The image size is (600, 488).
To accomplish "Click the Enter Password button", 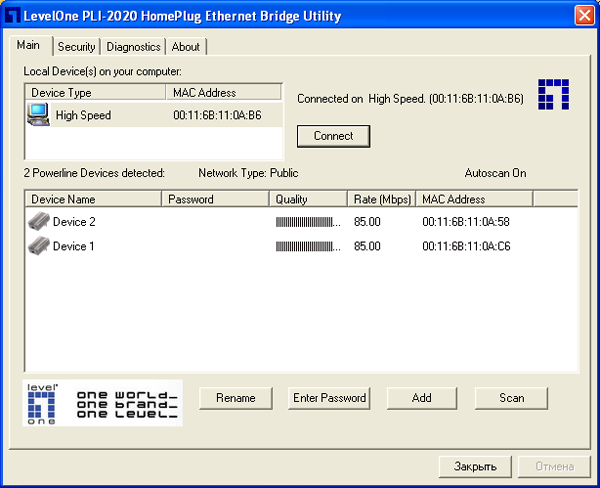I will point(329,398).
